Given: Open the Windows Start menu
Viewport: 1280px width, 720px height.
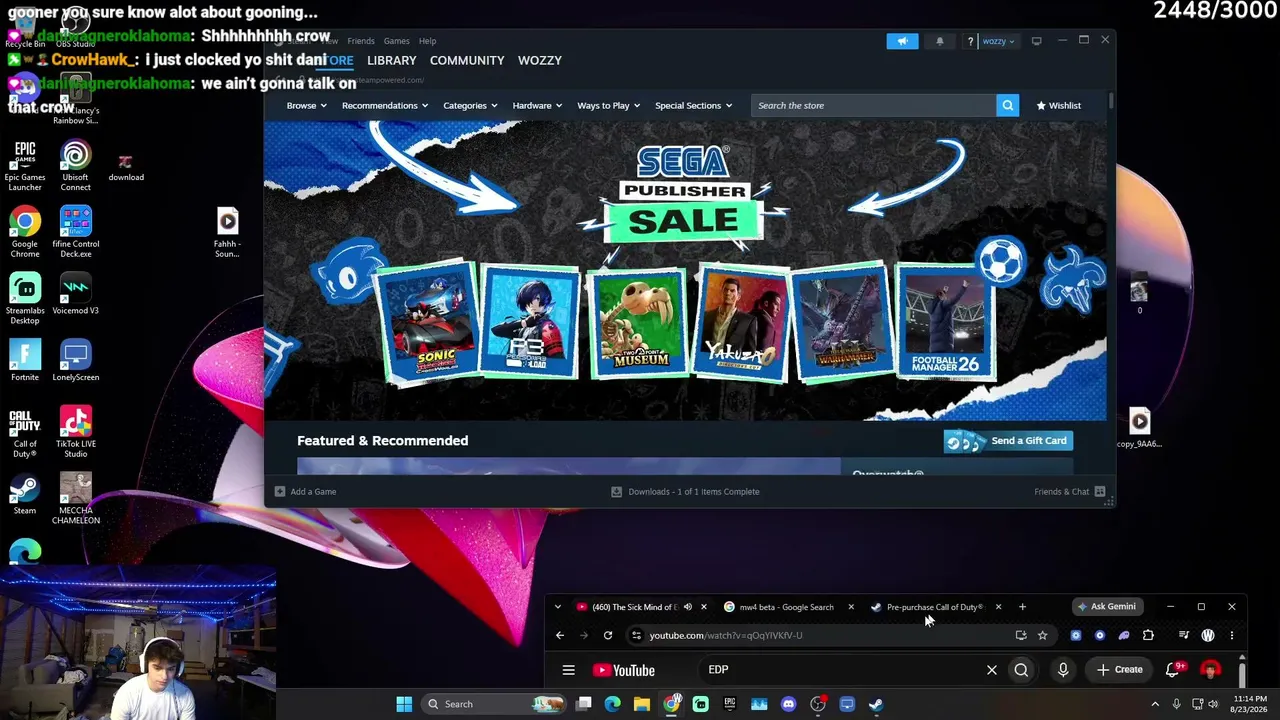Looking at the screenshot, I should click(x=404, y=704).
